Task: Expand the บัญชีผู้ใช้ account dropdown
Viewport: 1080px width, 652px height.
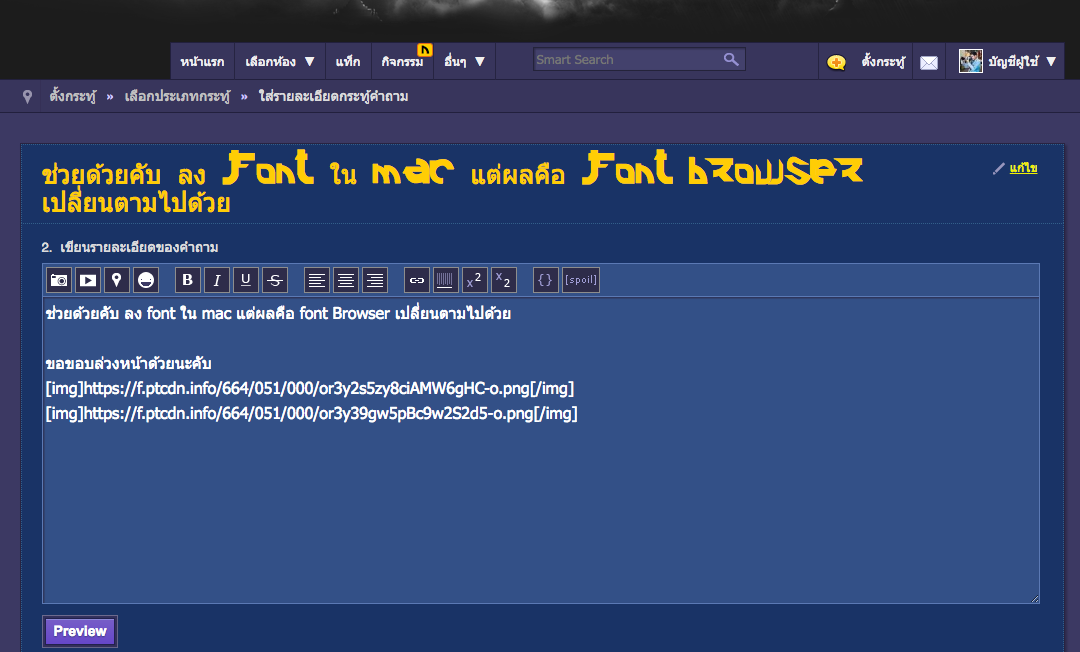Action: coord(1022,61)
